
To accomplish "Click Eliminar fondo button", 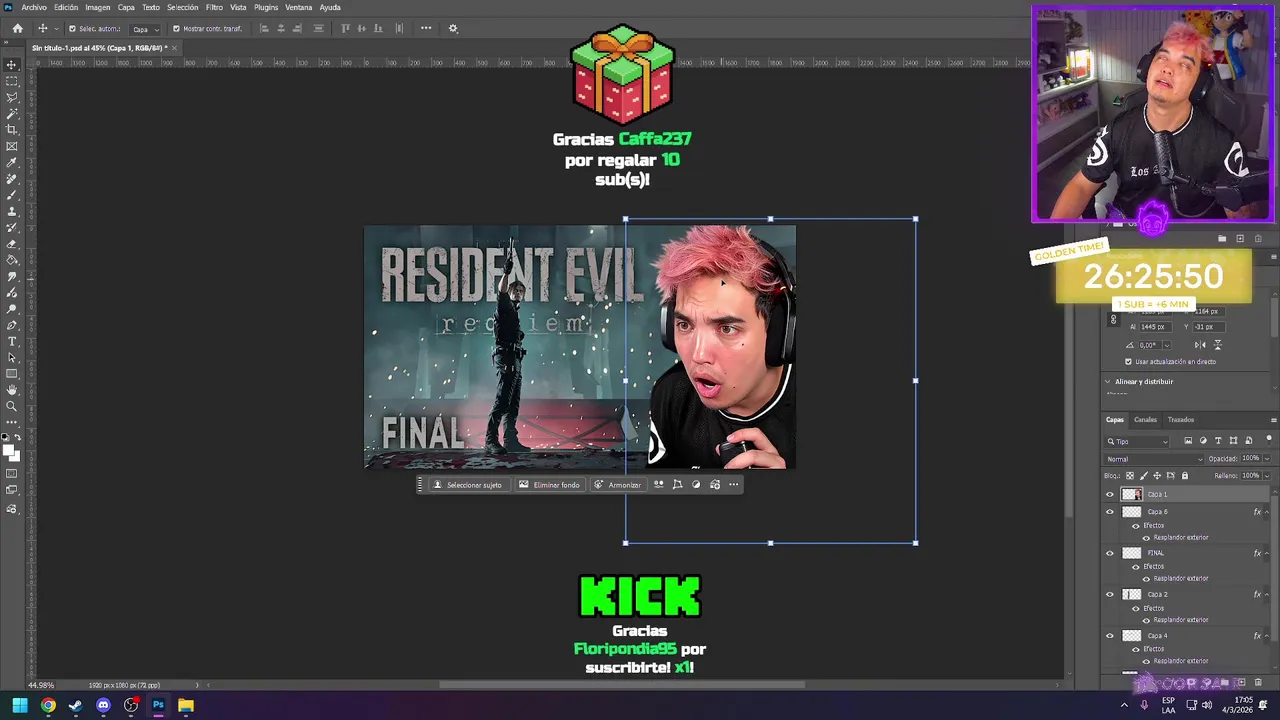I will coord(549,485).
